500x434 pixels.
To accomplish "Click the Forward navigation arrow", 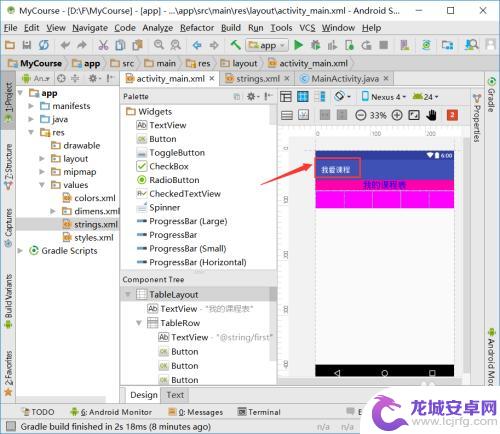I will 214,45.
